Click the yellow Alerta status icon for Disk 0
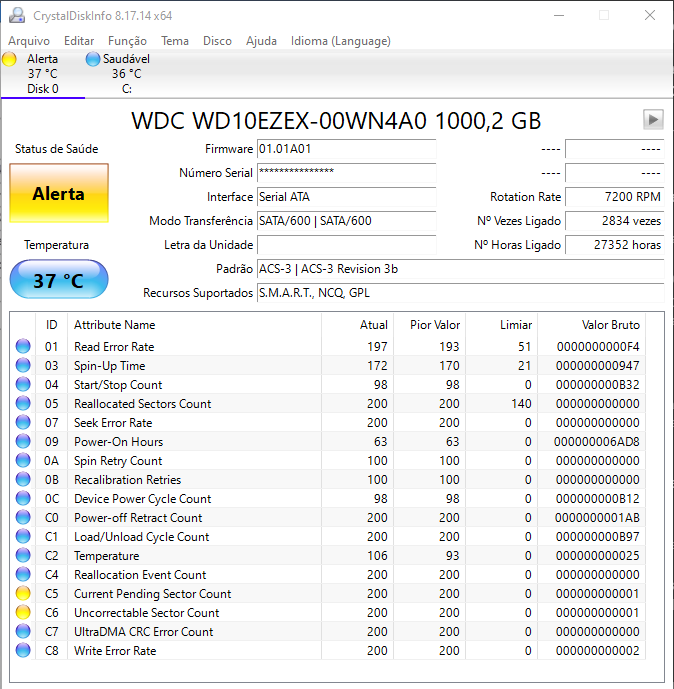The height and width of the screenshot is (689, 674). tap(9, 59)
